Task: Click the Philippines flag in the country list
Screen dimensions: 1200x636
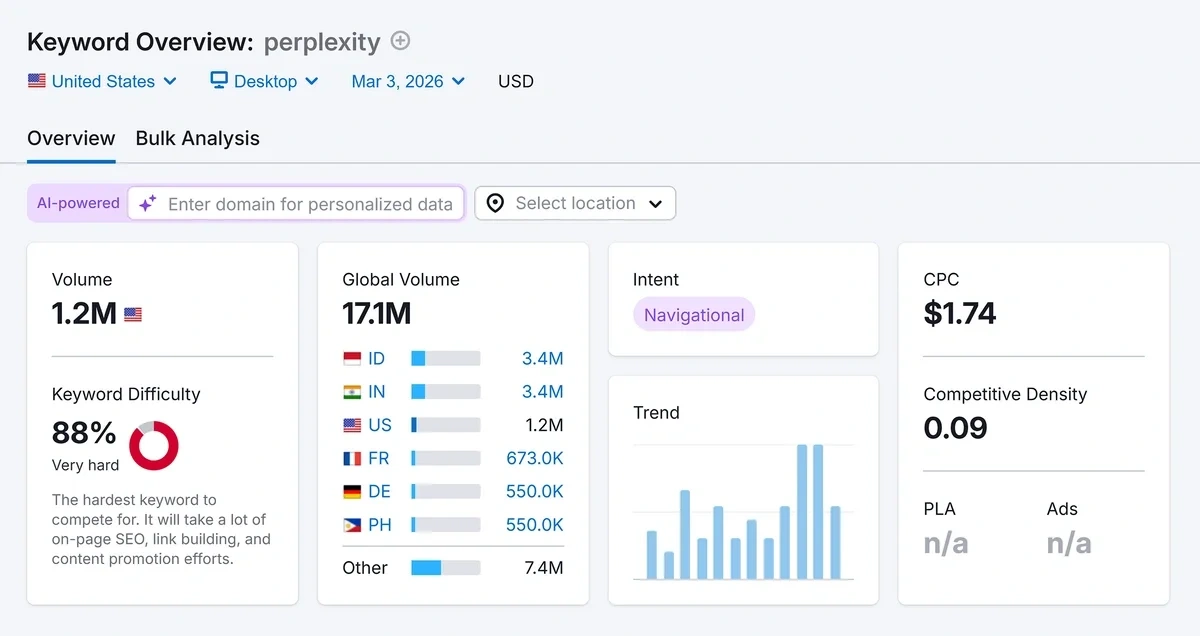Action: 351,524
